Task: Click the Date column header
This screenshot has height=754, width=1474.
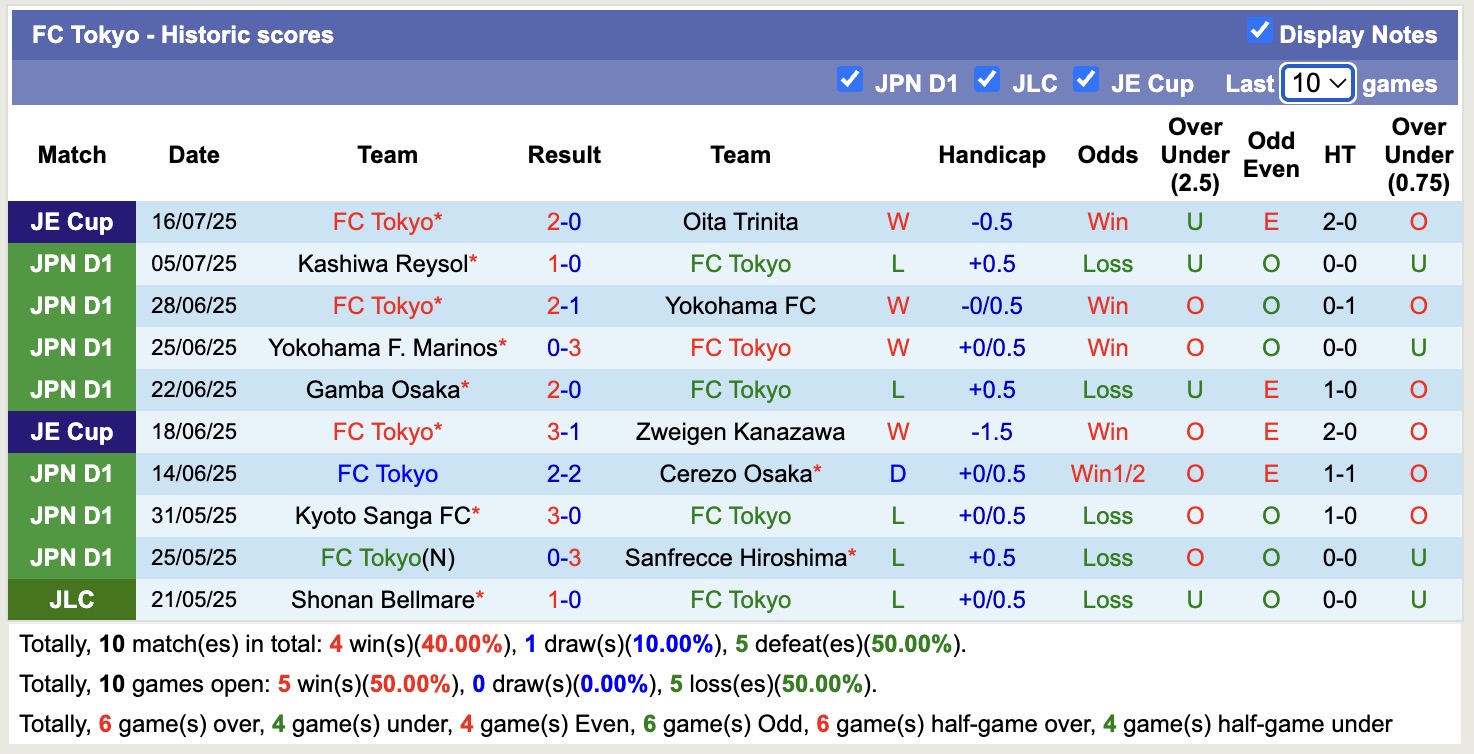Action: (x=193, y=155)
